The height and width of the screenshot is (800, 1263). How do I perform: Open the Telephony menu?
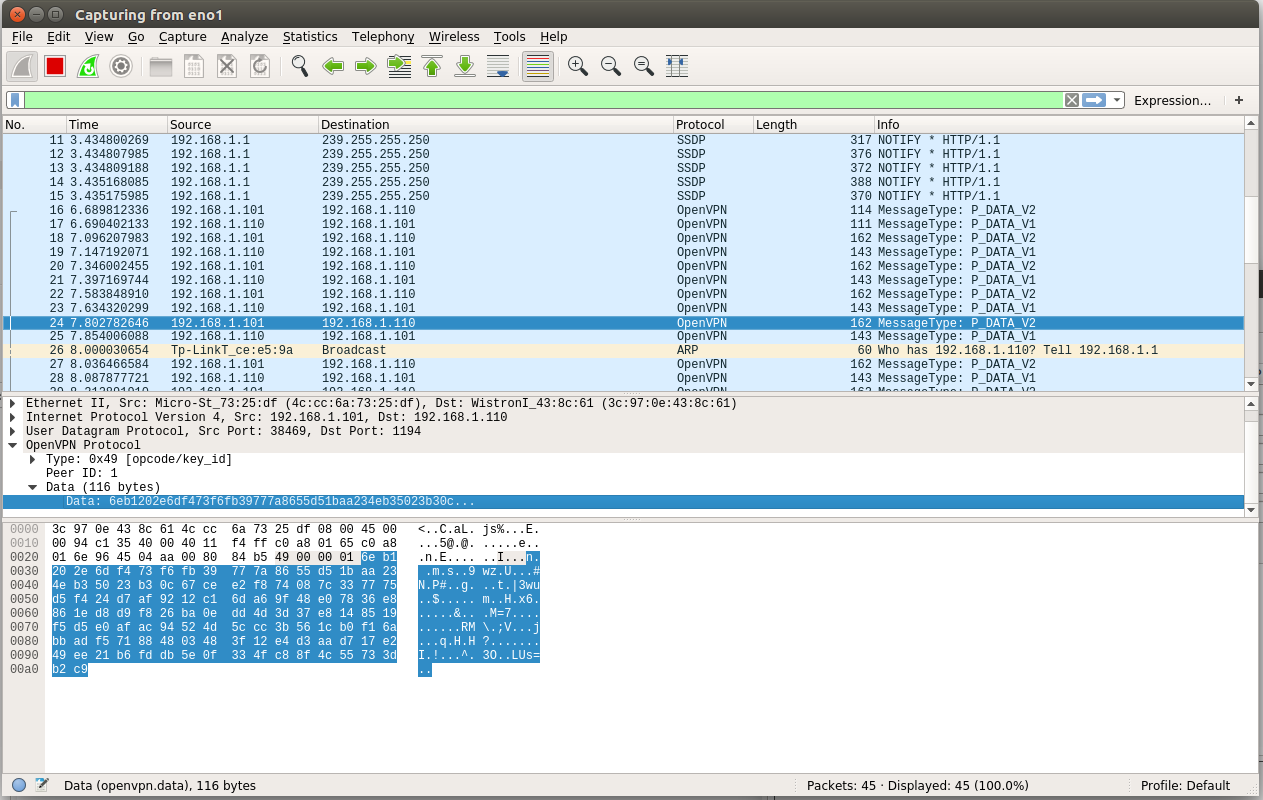[x=383, y=37]
